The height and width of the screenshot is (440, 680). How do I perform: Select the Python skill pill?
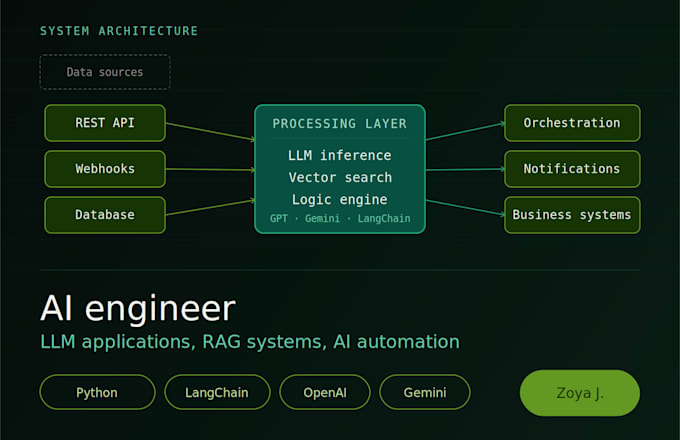pyautogui.click(x=97, y=392)
